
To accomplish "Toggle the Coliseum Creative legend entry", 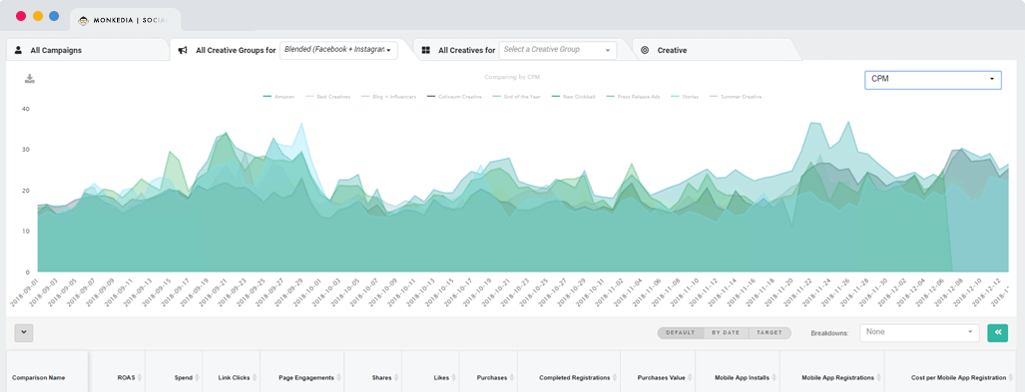I will [x=454, y=97].
